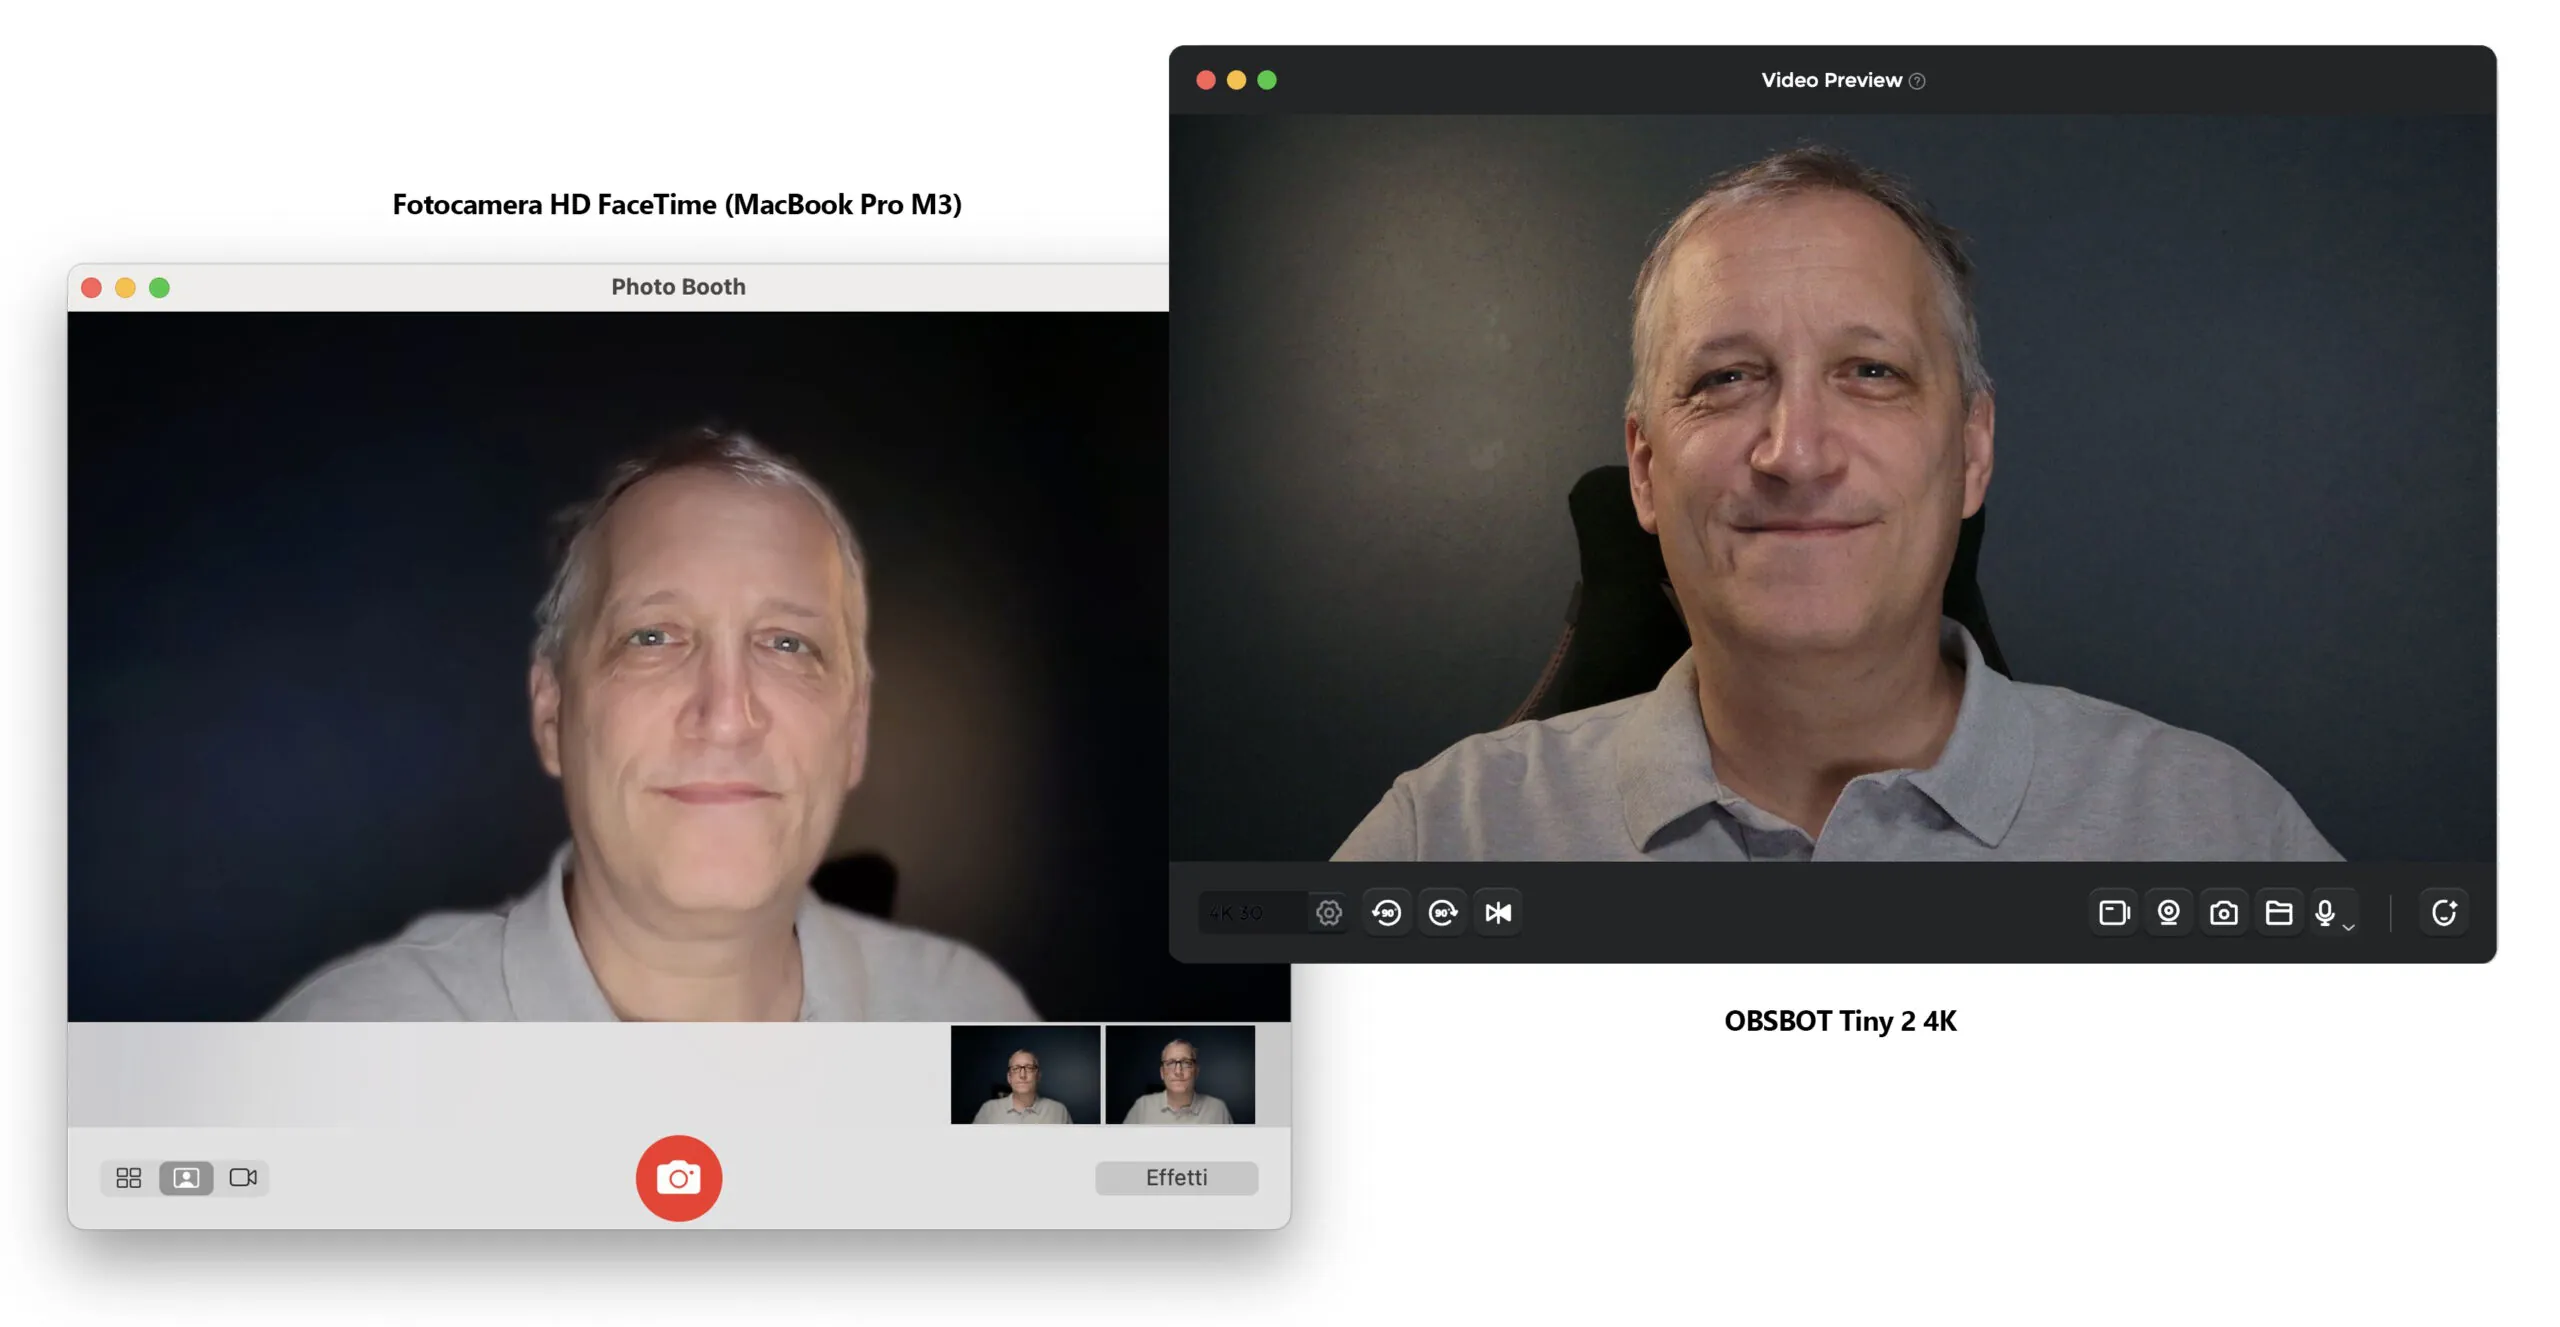Start video recording in OBSBOT preview

point(2113,912)
